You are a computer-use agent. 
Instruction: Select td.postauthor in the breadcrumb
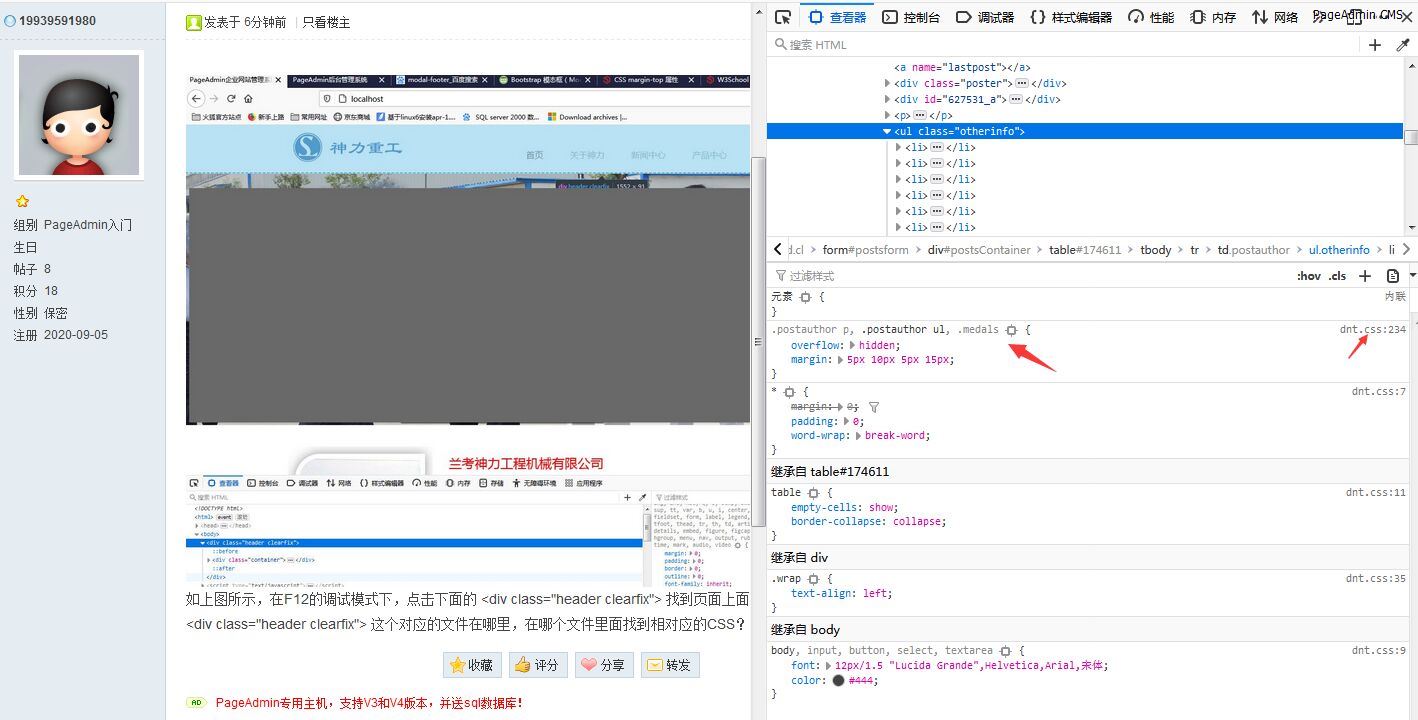(x=1253, y=250)
